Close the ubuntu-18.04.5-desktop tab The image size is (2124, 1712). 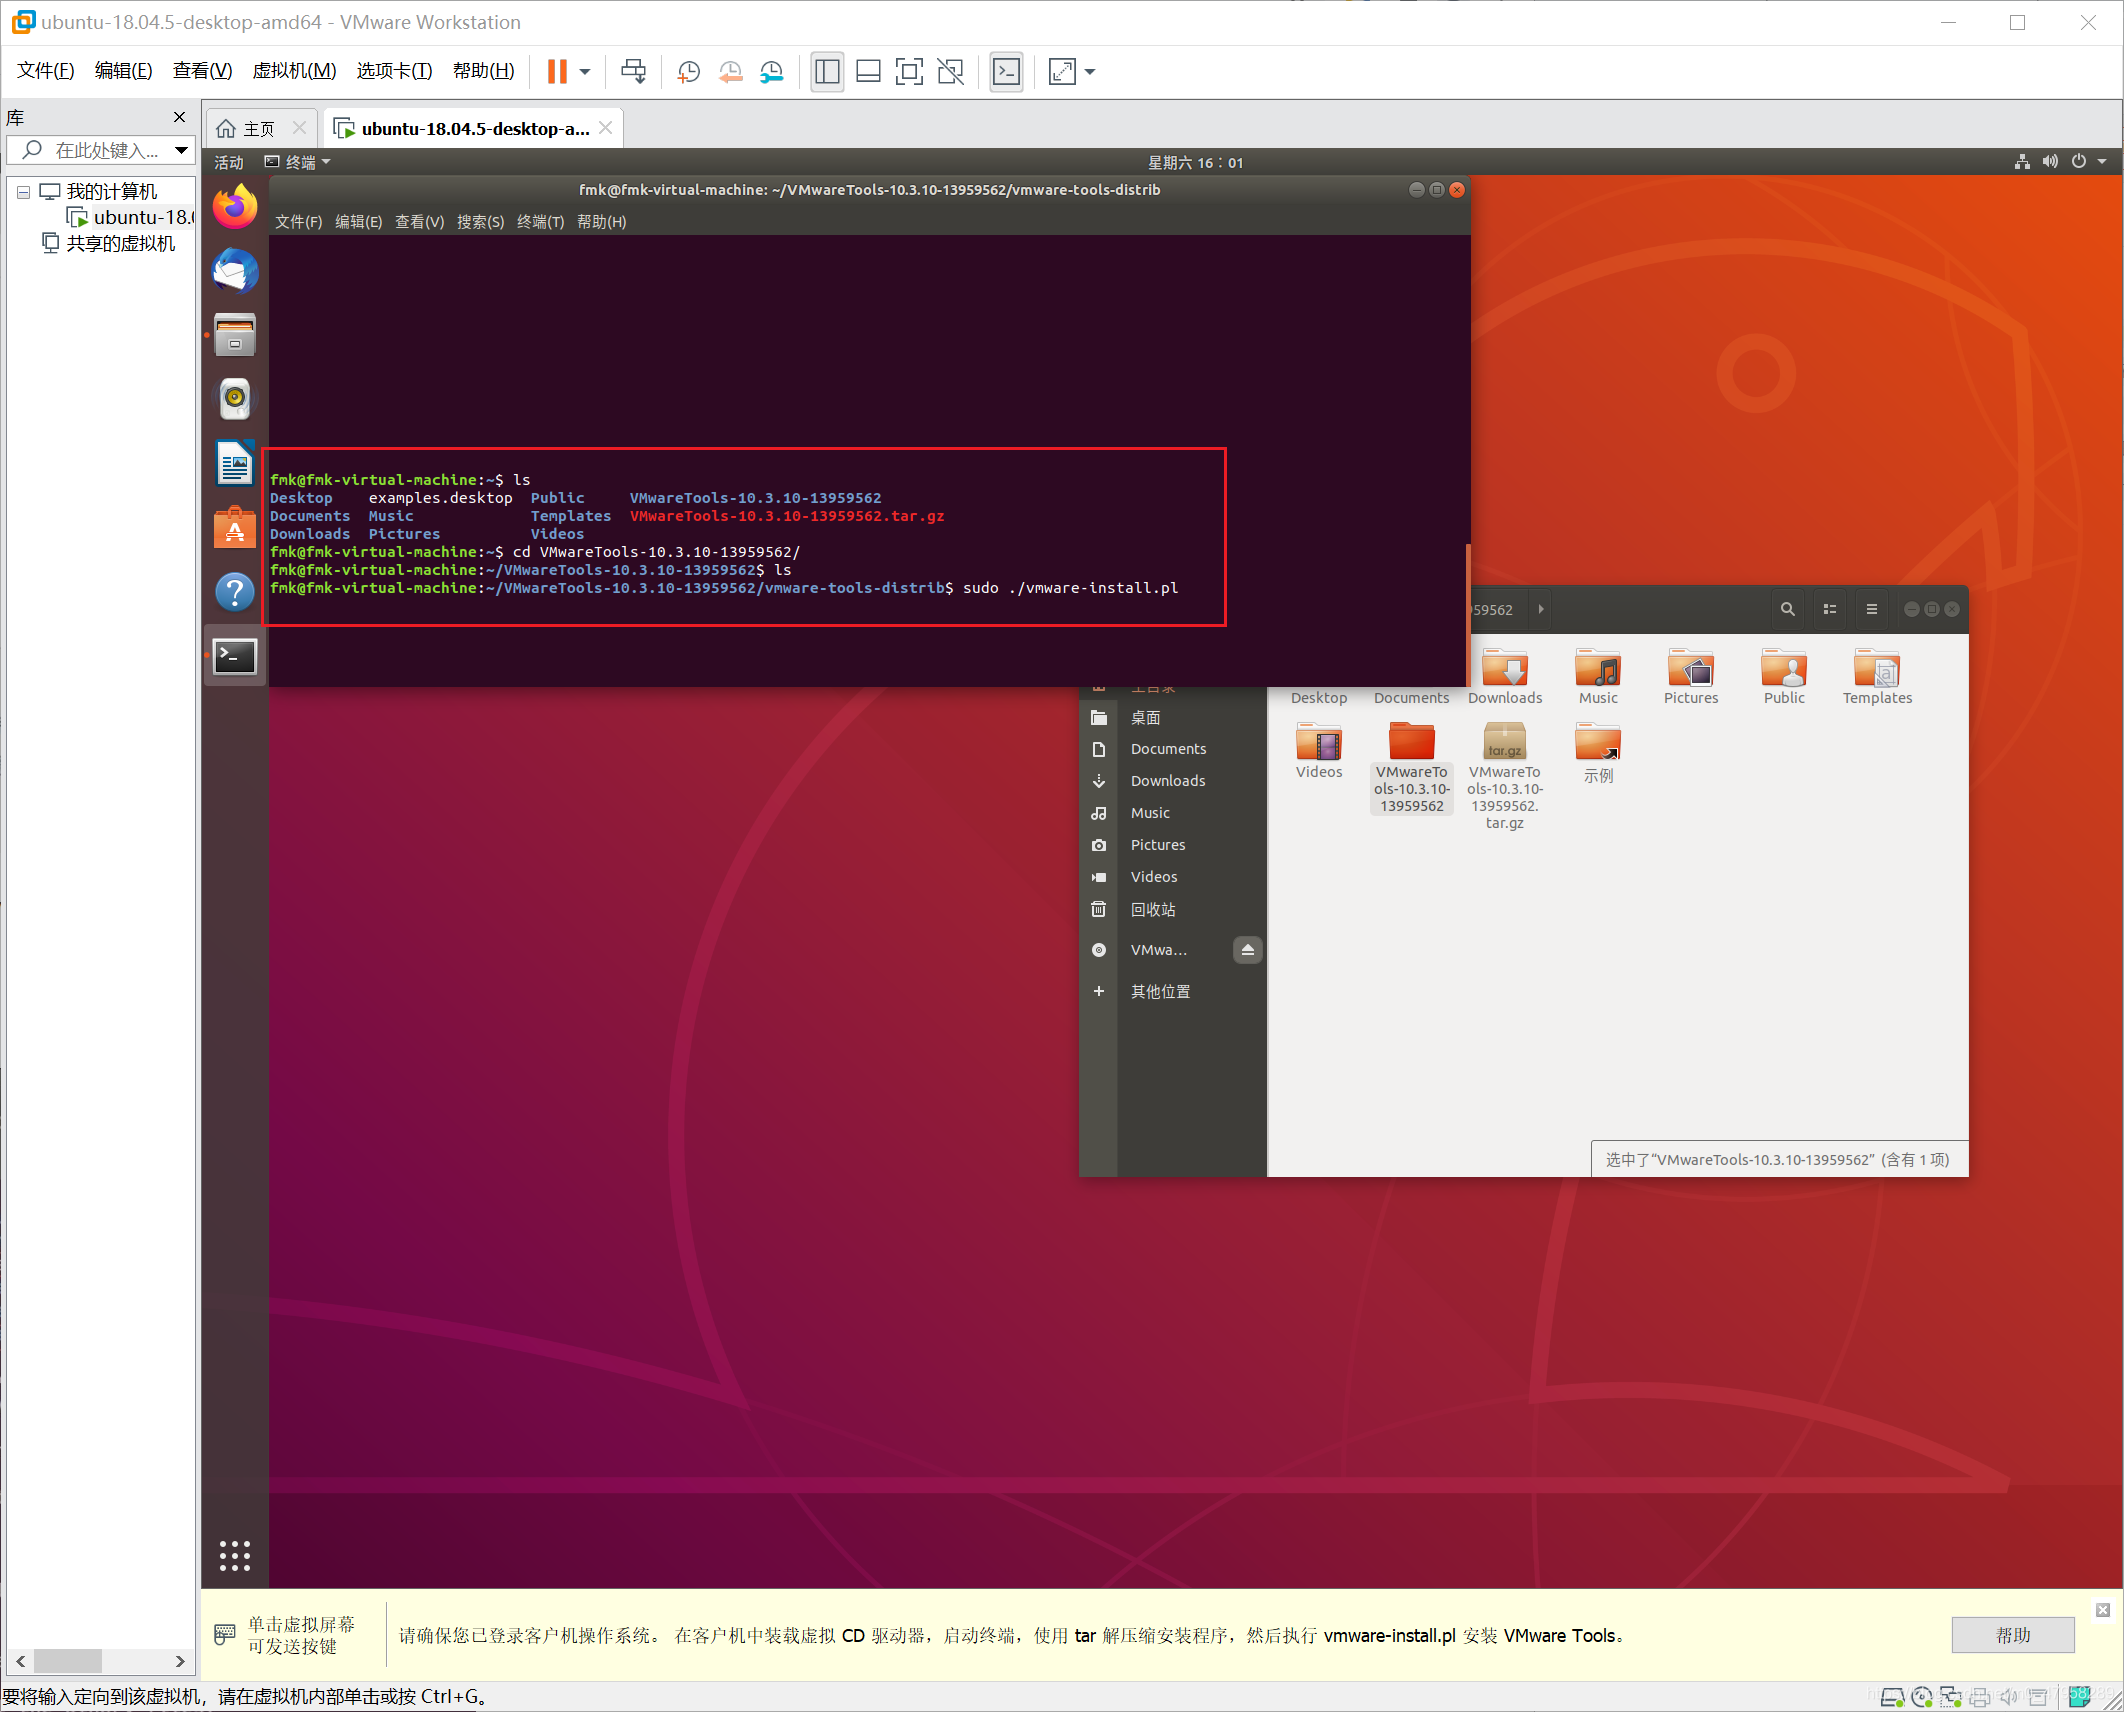point(605,128)
